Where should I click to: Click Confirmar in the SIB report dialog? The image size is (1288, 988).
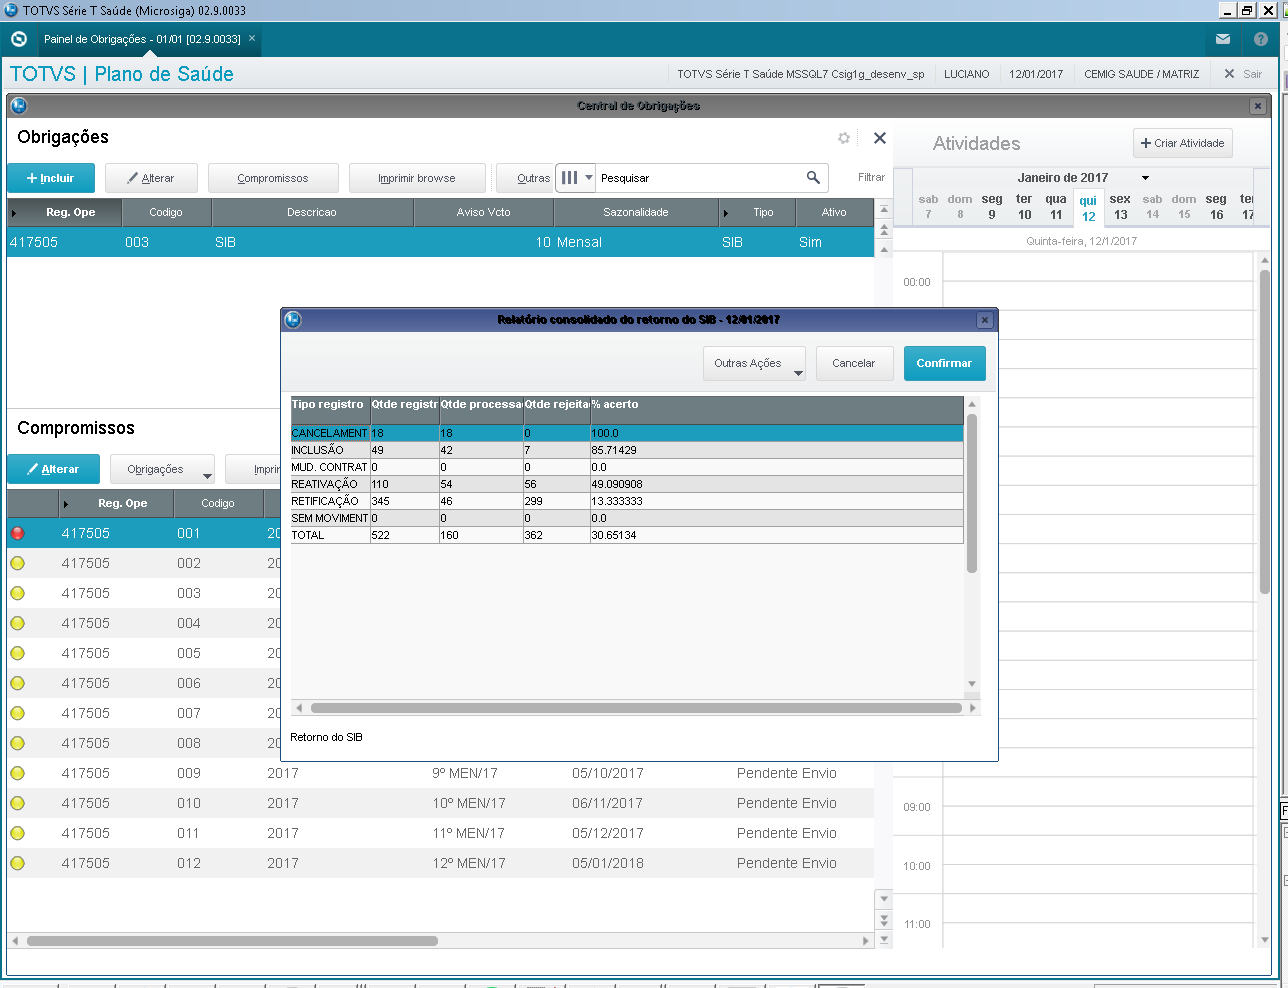pyautogui.click(x=945, y=363)
